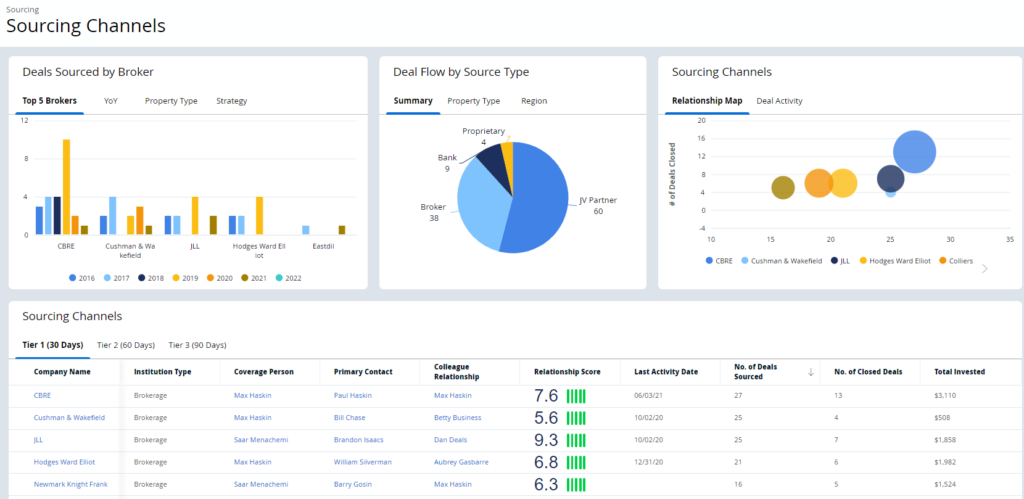This screenshot has width=1024, height=499.
Task: Click the dark navy JLL bubble
Action: pyautogui.click(x=890, y=178)
